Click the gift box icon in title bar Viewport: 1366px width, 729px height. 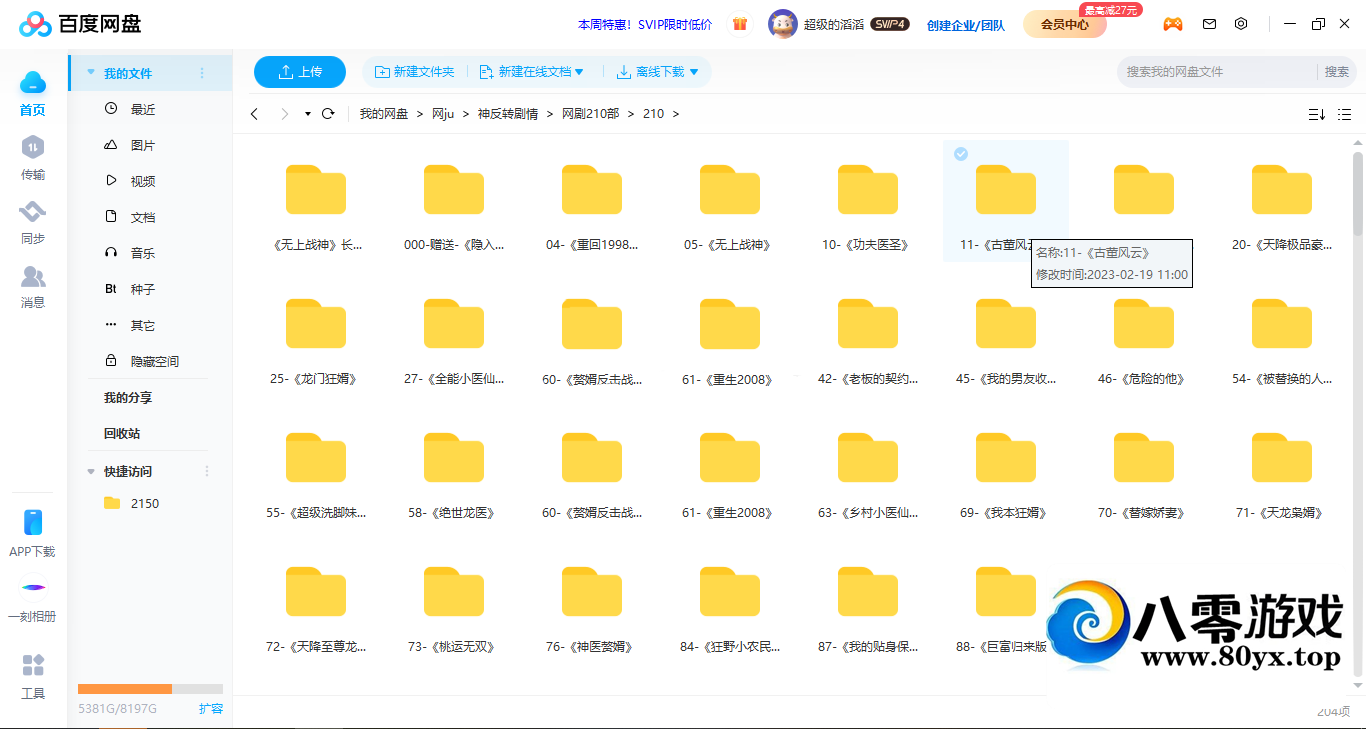click(740, 24)
